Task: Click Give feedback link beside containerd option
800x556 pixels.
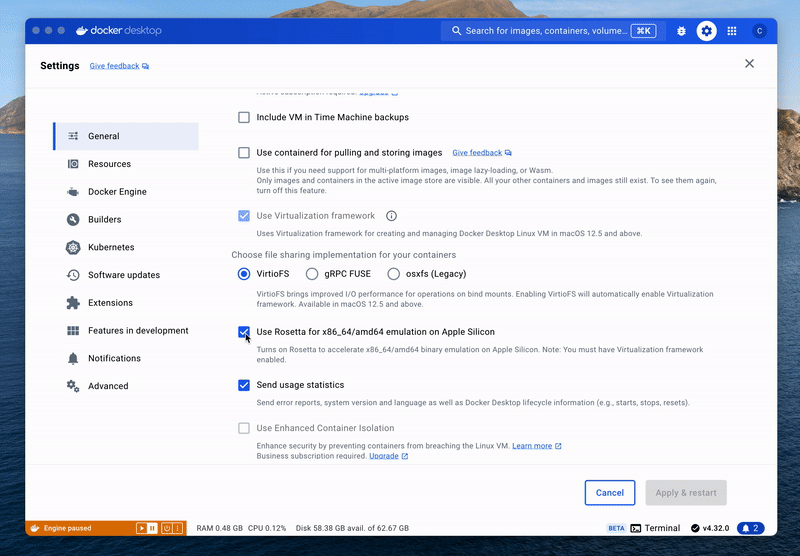Action: 482,153
